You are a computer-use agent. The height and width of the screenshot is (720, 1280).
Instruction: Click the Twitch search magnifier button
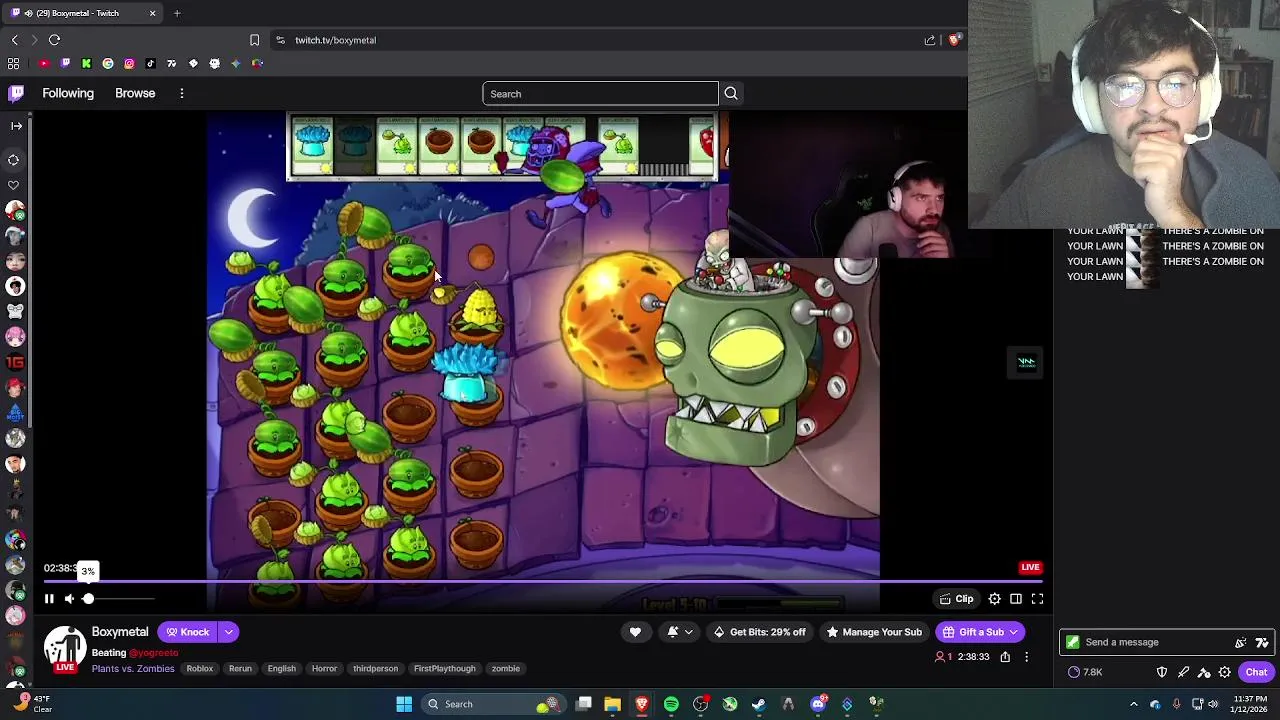pyautogui.click(x=731, y=94)
